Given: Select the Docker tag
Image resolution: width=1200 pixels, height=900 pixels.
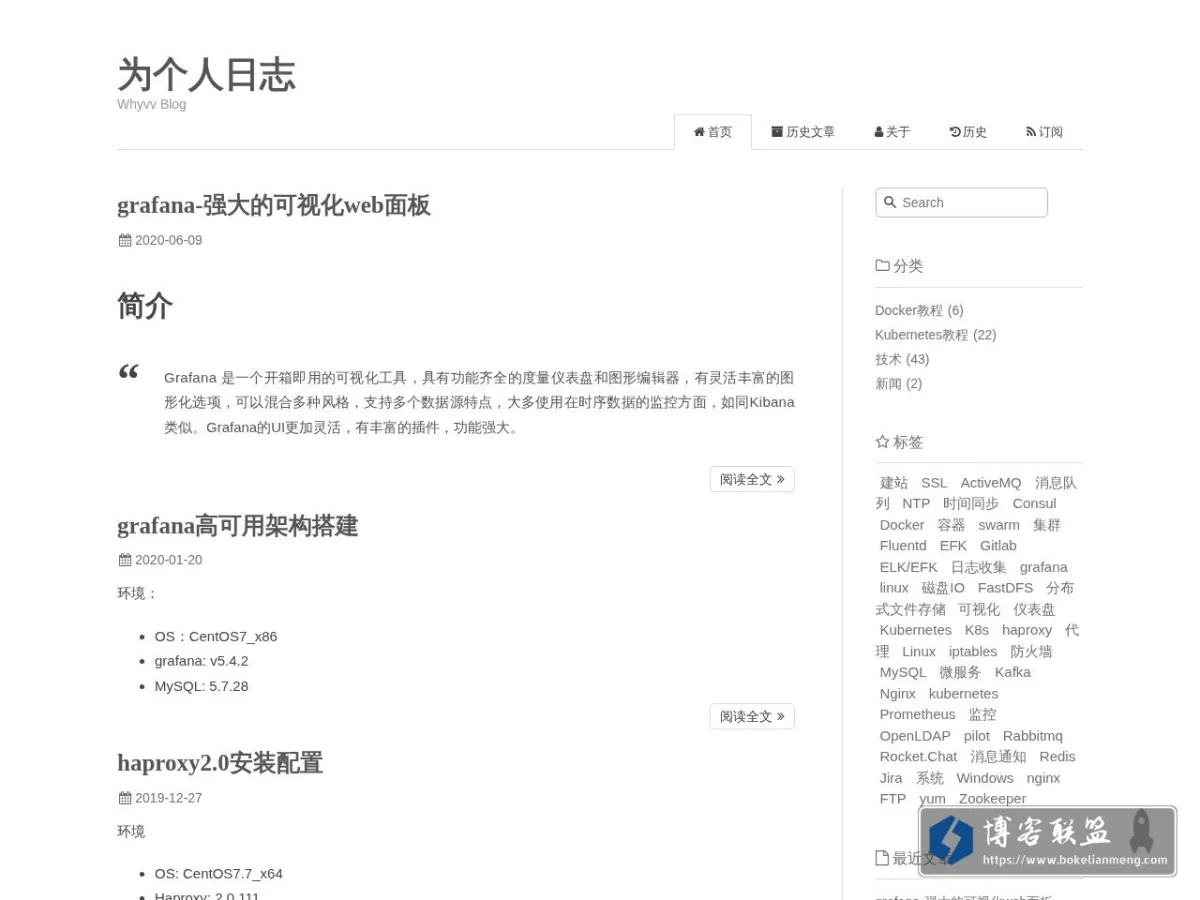Looking at the screenshot, I should [x=902, y=525].
